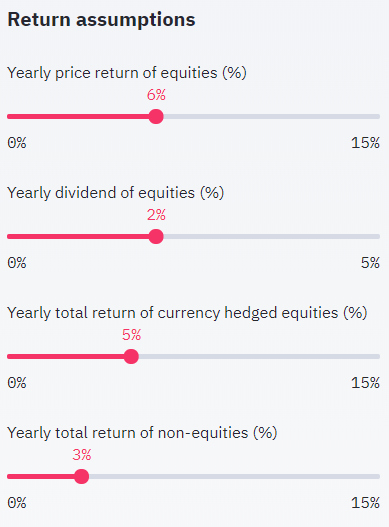Click the 6% value label above price slider
This screenshot has width=389, height=527.
pyautogui.click(x=156, y=95)
